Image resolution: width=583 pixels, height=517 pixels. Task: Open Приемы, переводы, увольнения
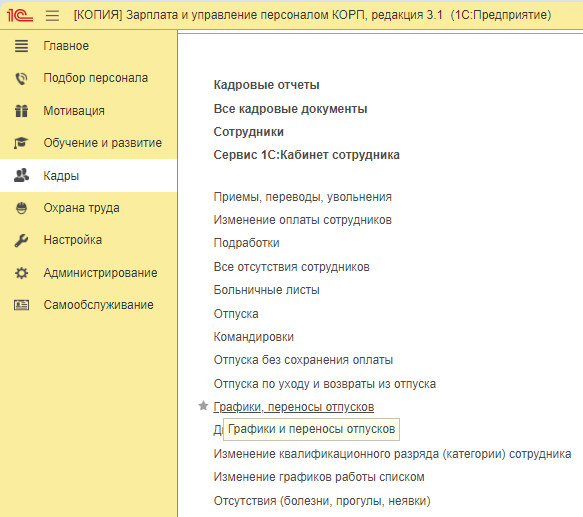[303, 197]
